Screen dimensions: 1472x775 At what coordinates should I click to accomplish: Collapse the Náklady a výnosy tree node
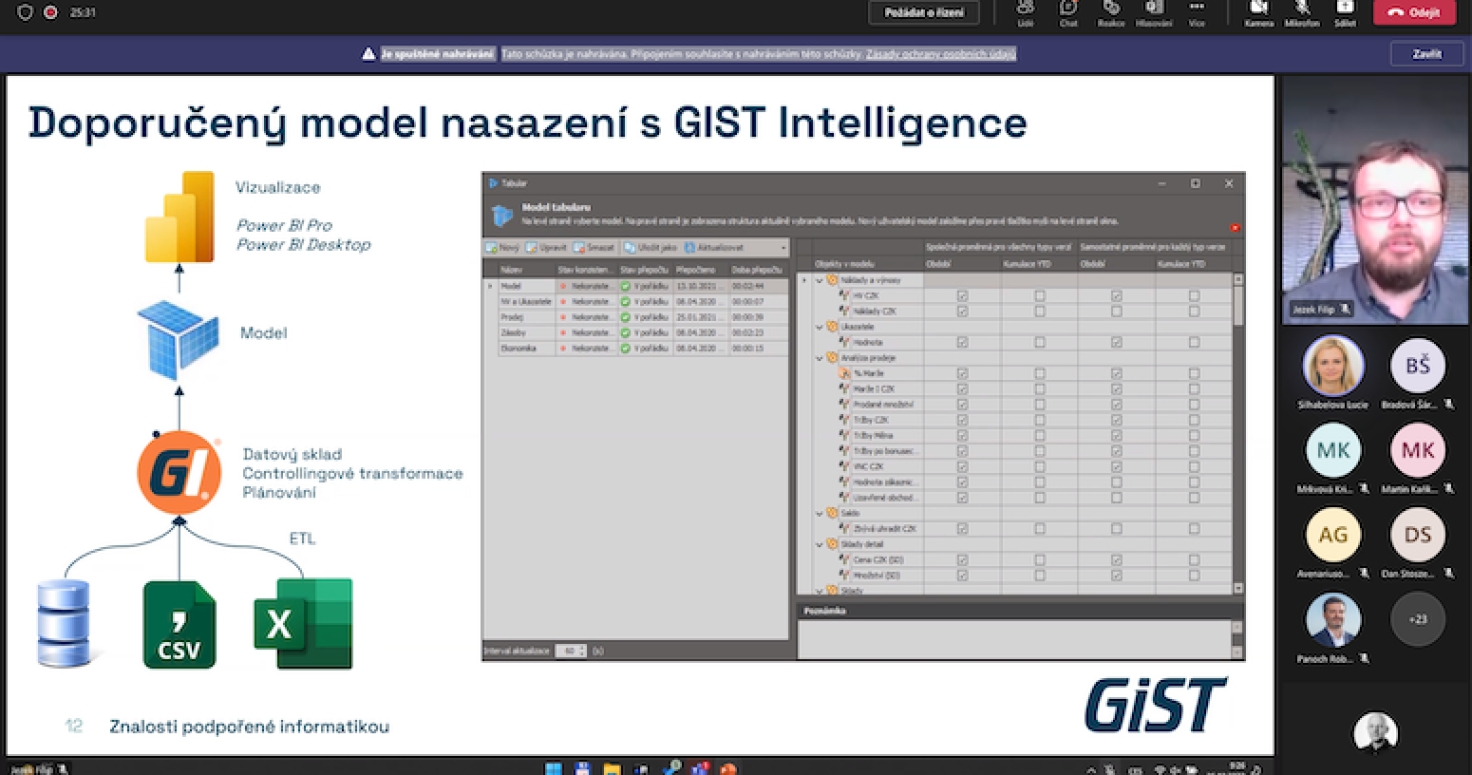(819, 280)
